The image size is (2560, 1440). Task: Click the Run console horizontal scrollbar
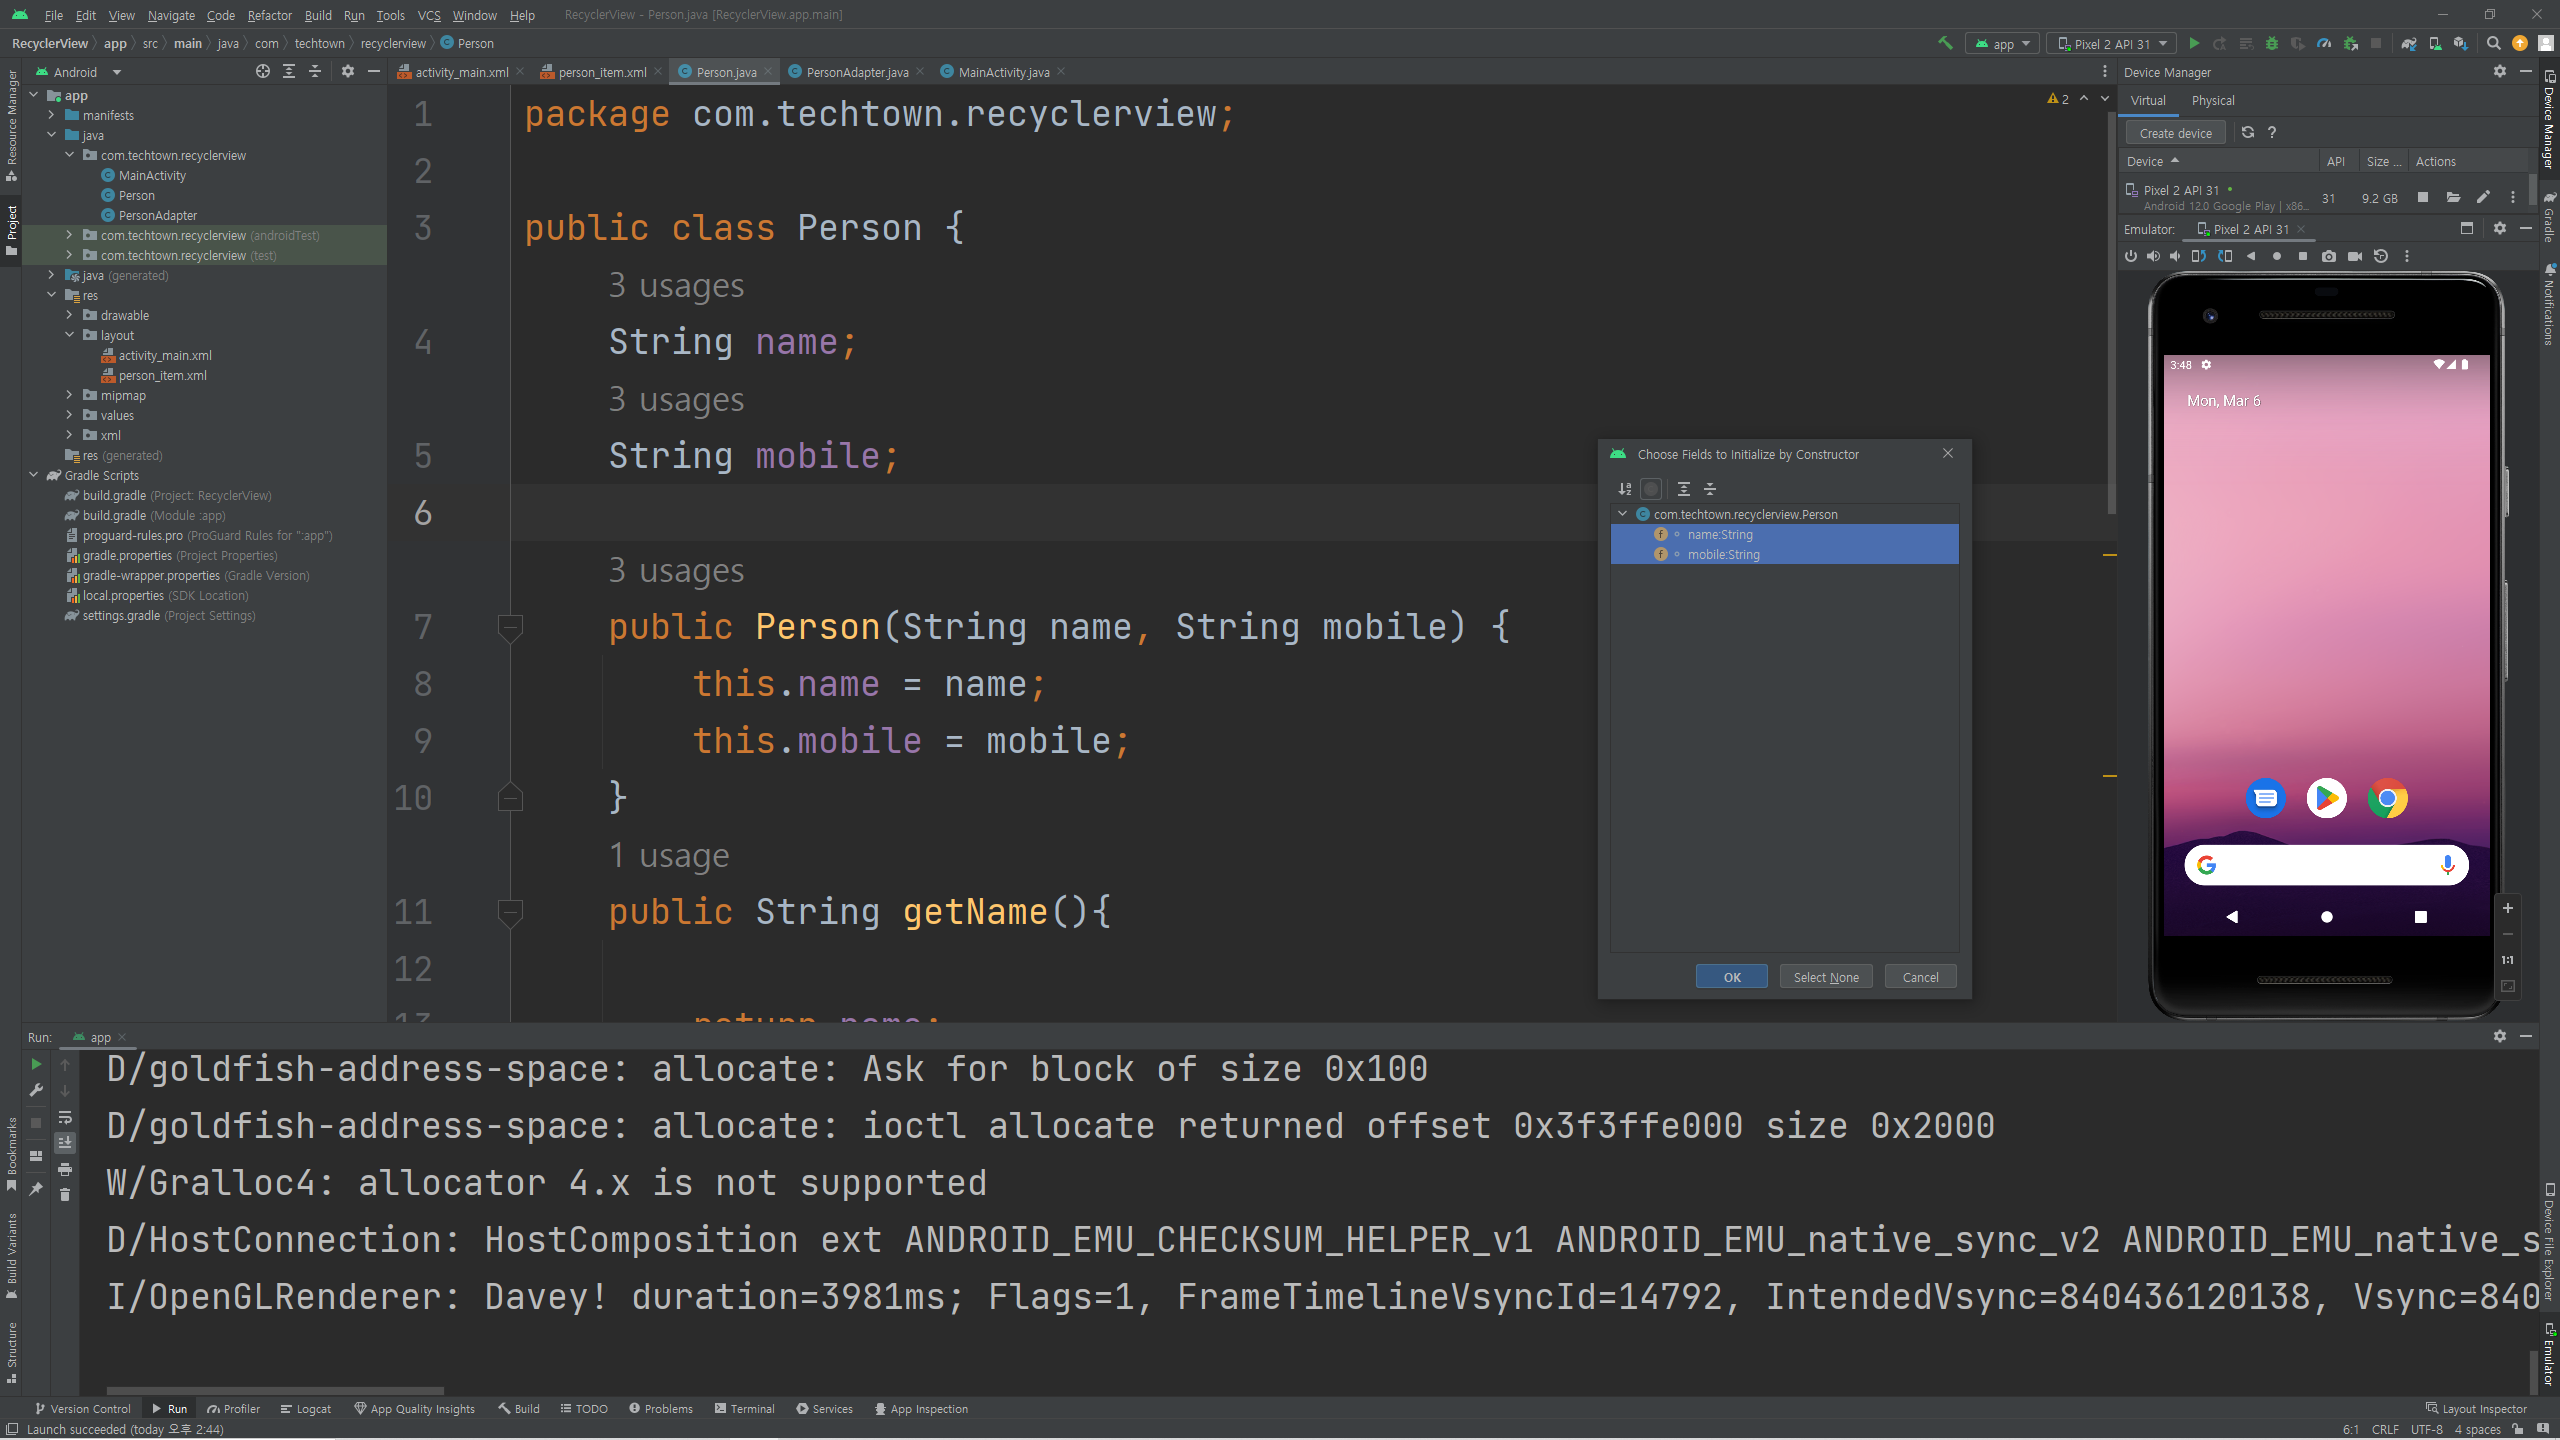[x=275, y=1390]
